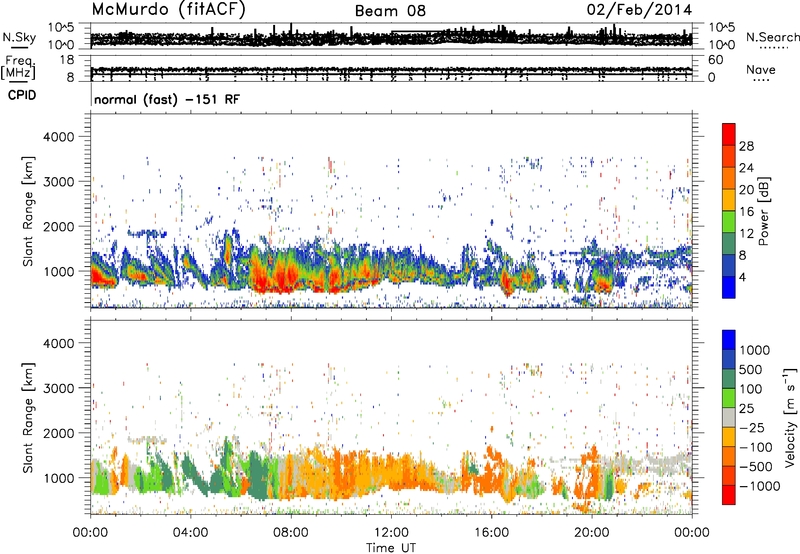Click the Freq. [MHz] axis label
This screenshot has height=554, width=800.
(18, 67)
